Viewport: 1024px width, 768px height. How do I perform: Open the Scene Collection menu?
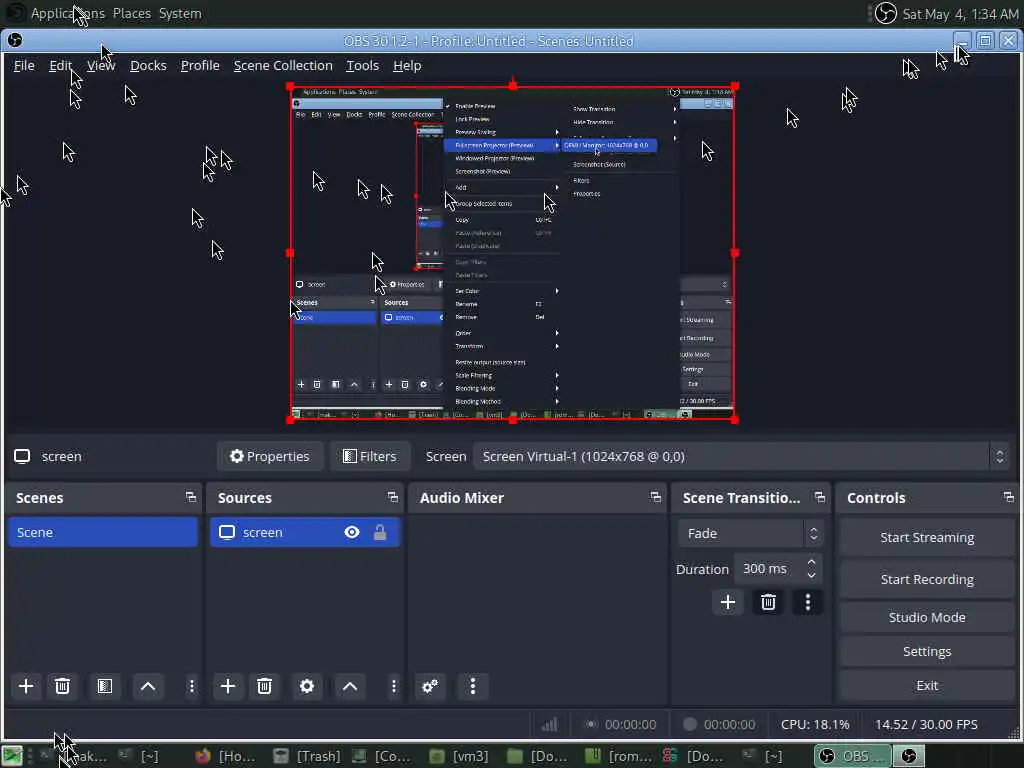click(283, 65)
